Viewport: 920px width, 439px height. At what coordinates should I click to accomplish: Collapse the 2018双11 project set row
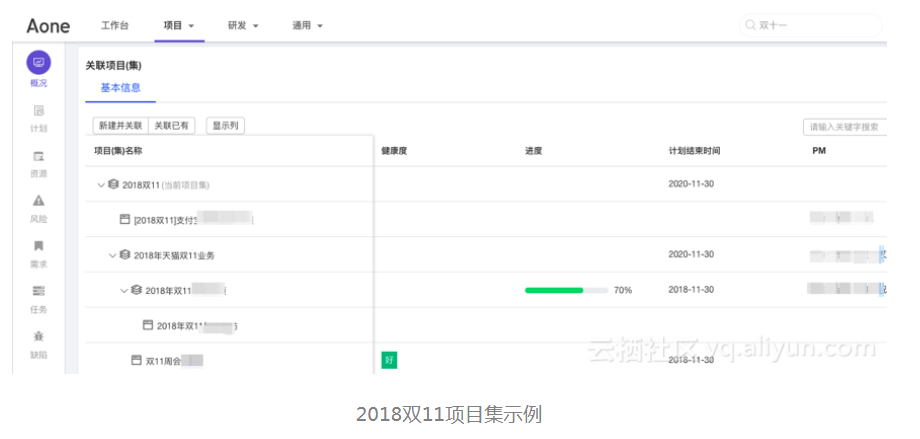pyautogui.click(x=101, y=185)
